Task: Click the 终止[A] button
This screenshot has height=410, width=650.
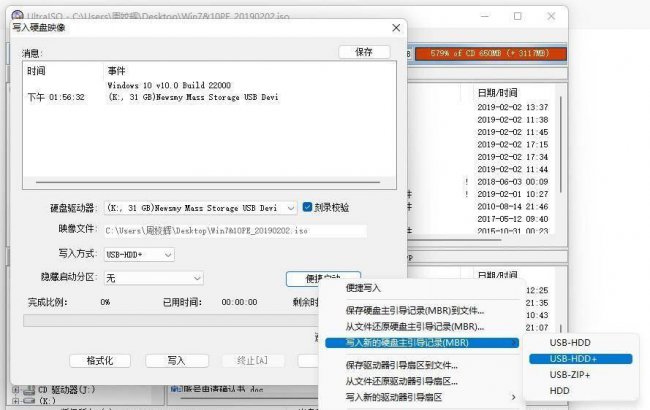Action: coord(252,360)
